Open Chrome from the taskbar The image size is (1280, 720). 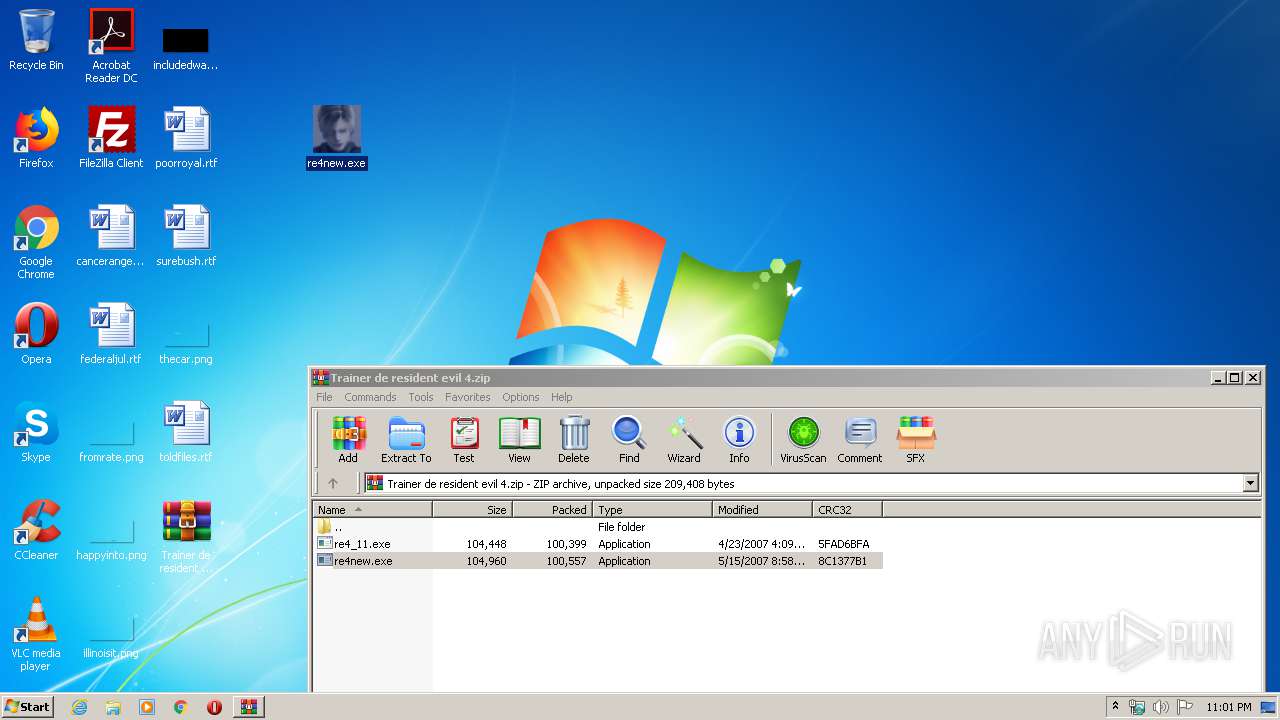(x=181, y=707)
